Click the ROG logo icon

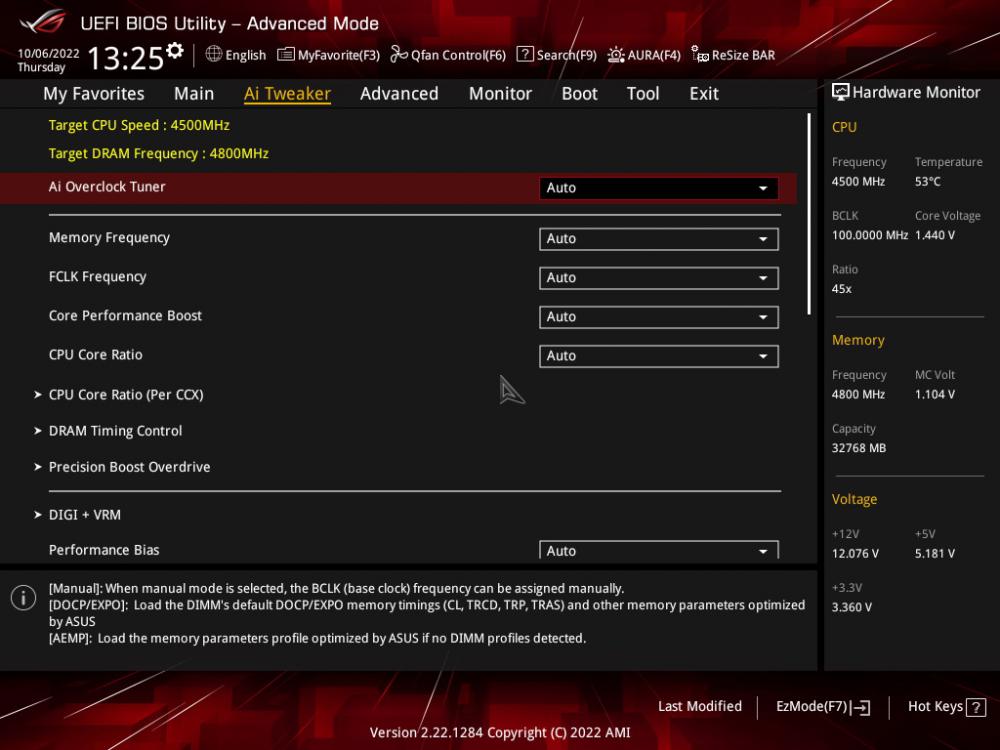[x=42, y=22]
